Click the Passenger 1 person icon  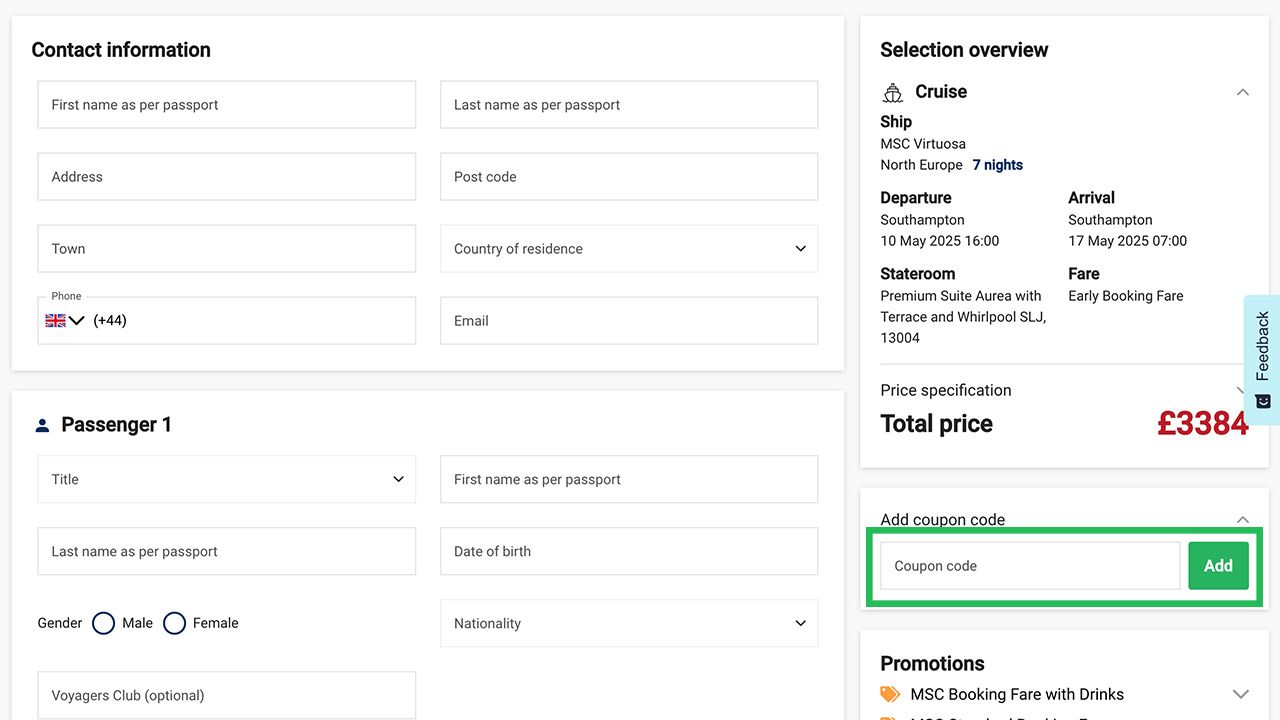(x=42, y=425)
